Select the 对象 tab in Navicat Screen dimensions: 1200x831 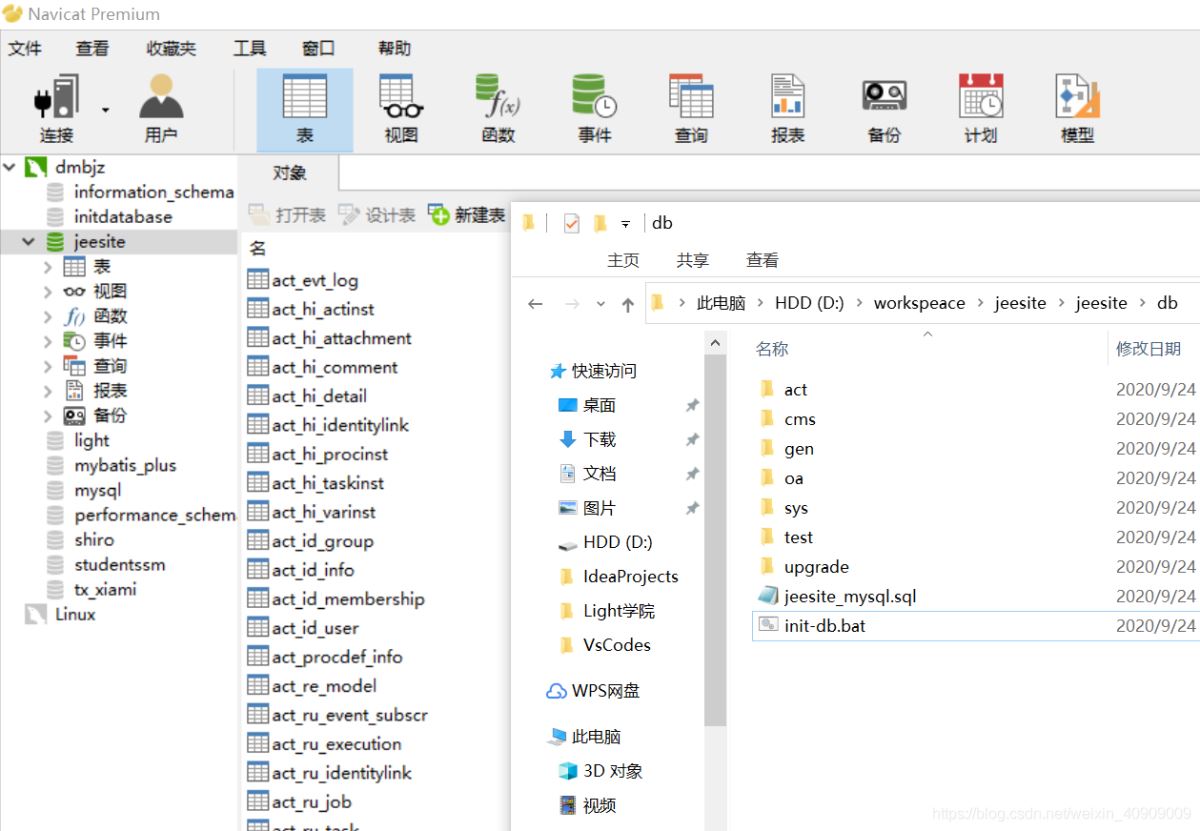click(289, 173)
